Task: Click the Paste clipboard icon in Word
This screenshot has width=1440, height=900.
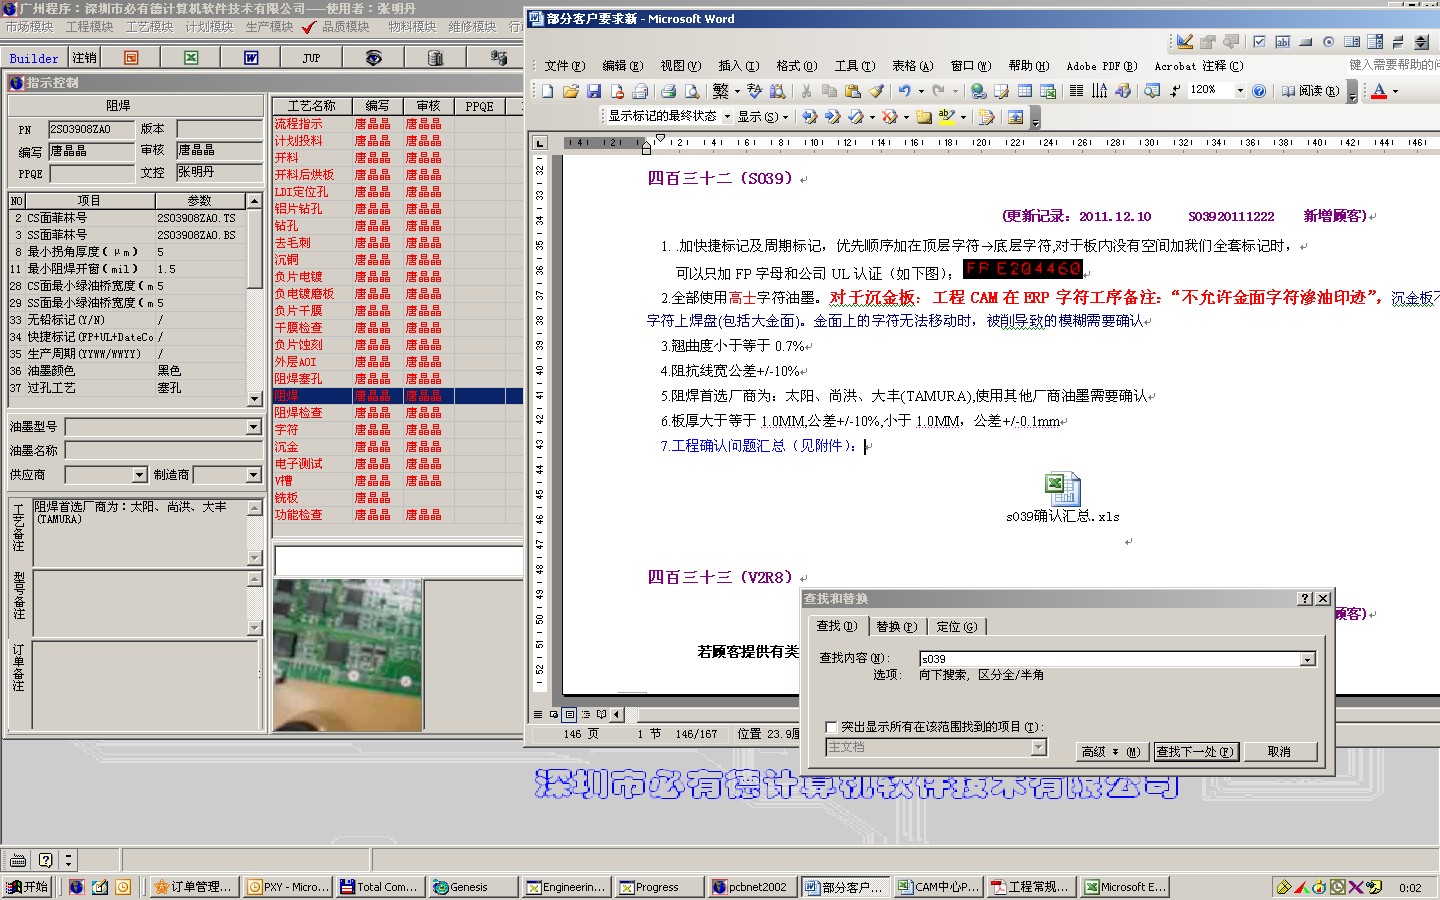Action: click(853, 91)
